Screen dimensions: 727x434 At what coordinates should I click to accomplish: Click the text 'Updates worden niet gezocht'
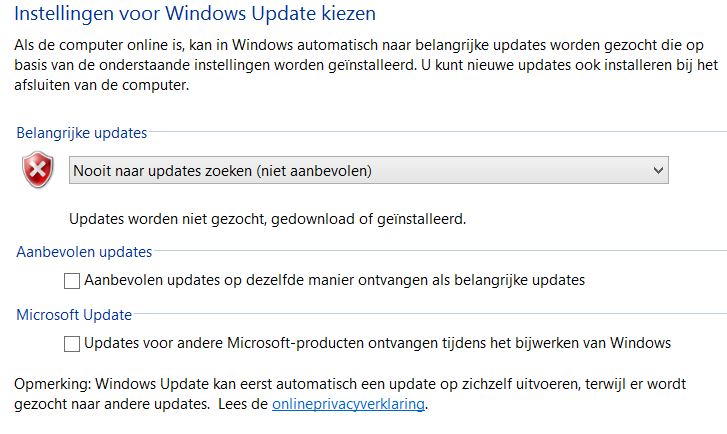click(x=267, y=218)
